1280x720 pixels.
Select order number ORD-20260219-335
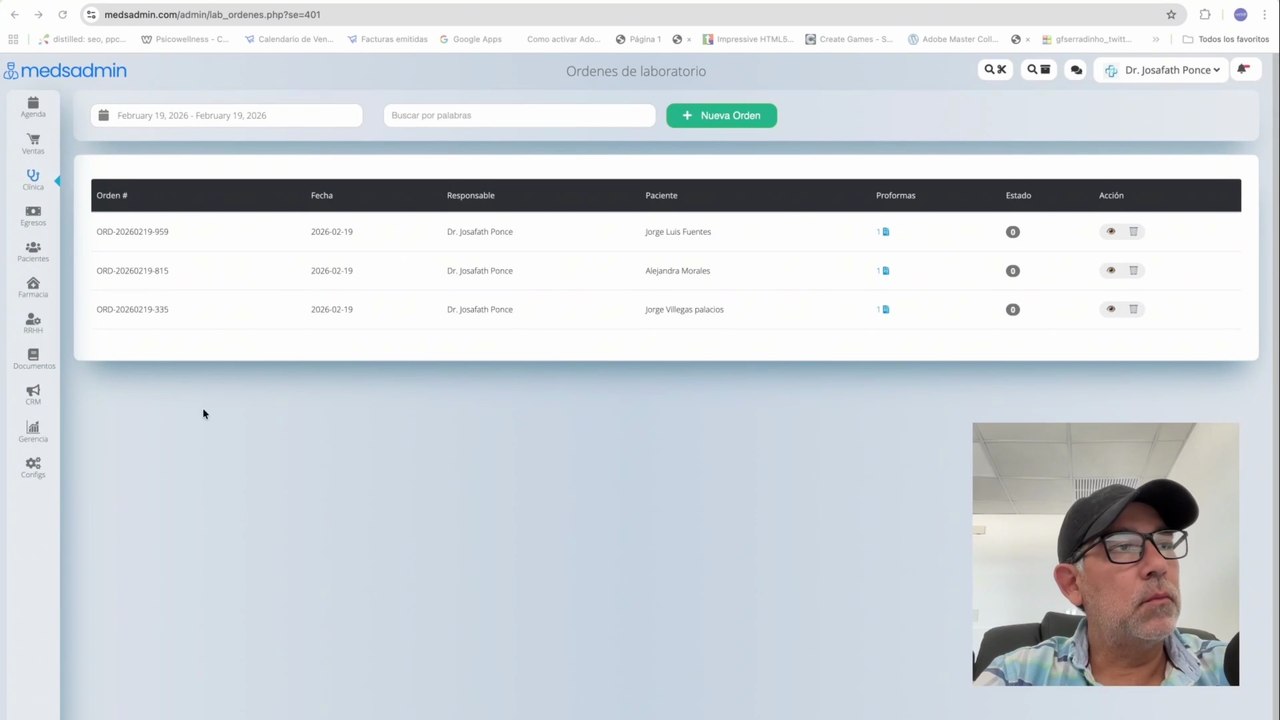click(x=132, y=310)
